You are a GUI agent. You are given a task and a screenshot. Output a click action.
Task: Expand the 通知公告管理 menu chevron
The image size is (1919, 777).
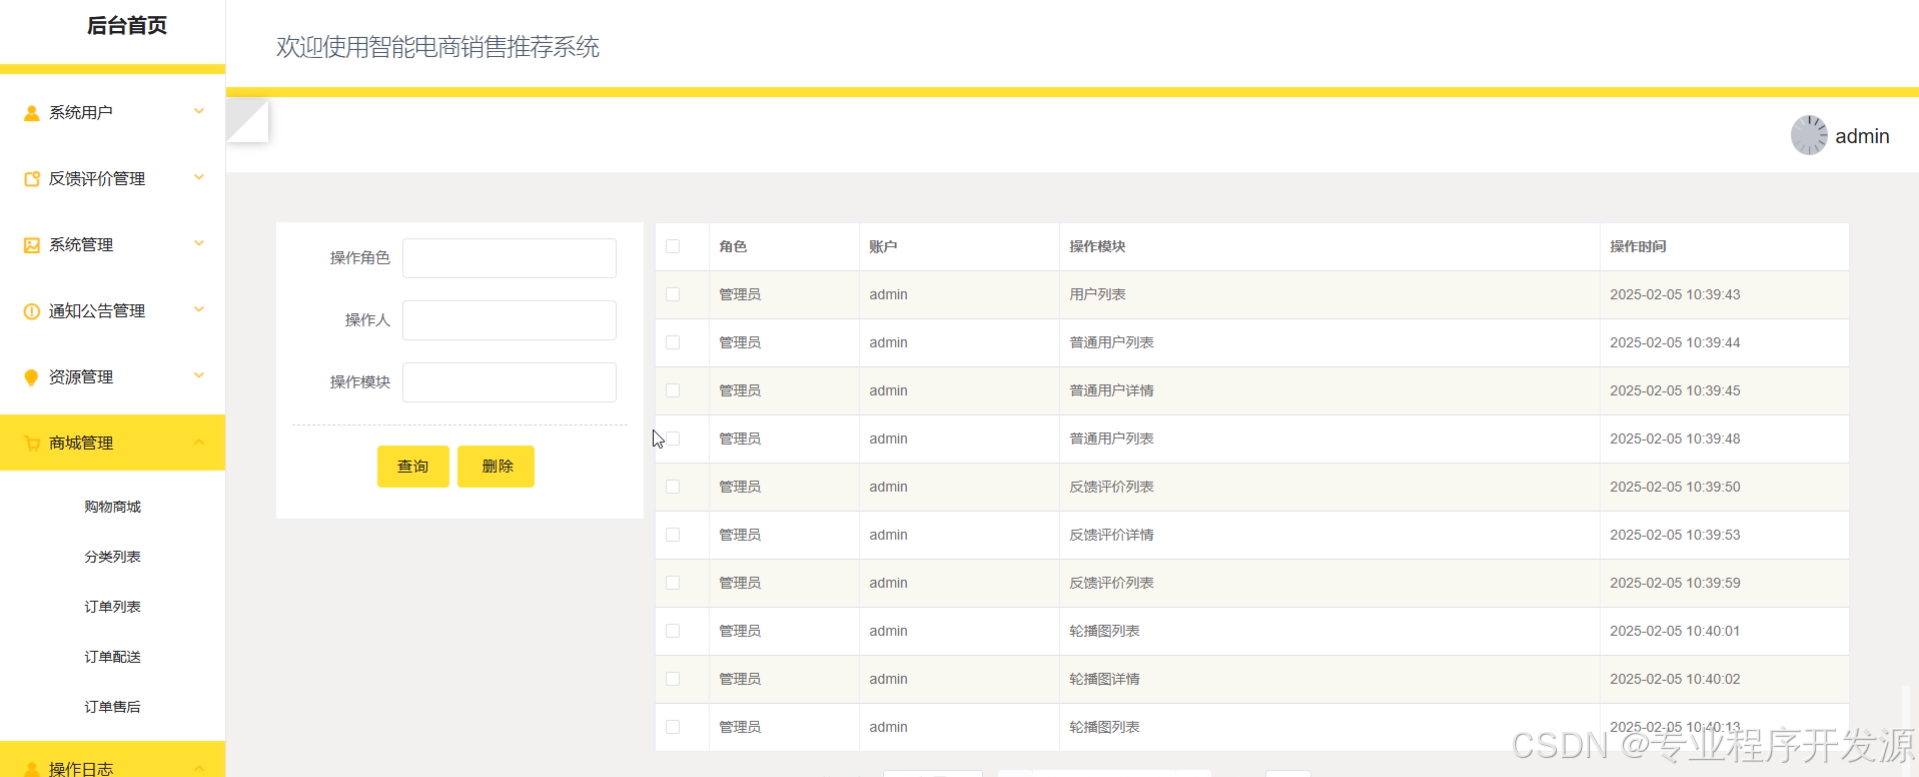[x=199, y=309]
